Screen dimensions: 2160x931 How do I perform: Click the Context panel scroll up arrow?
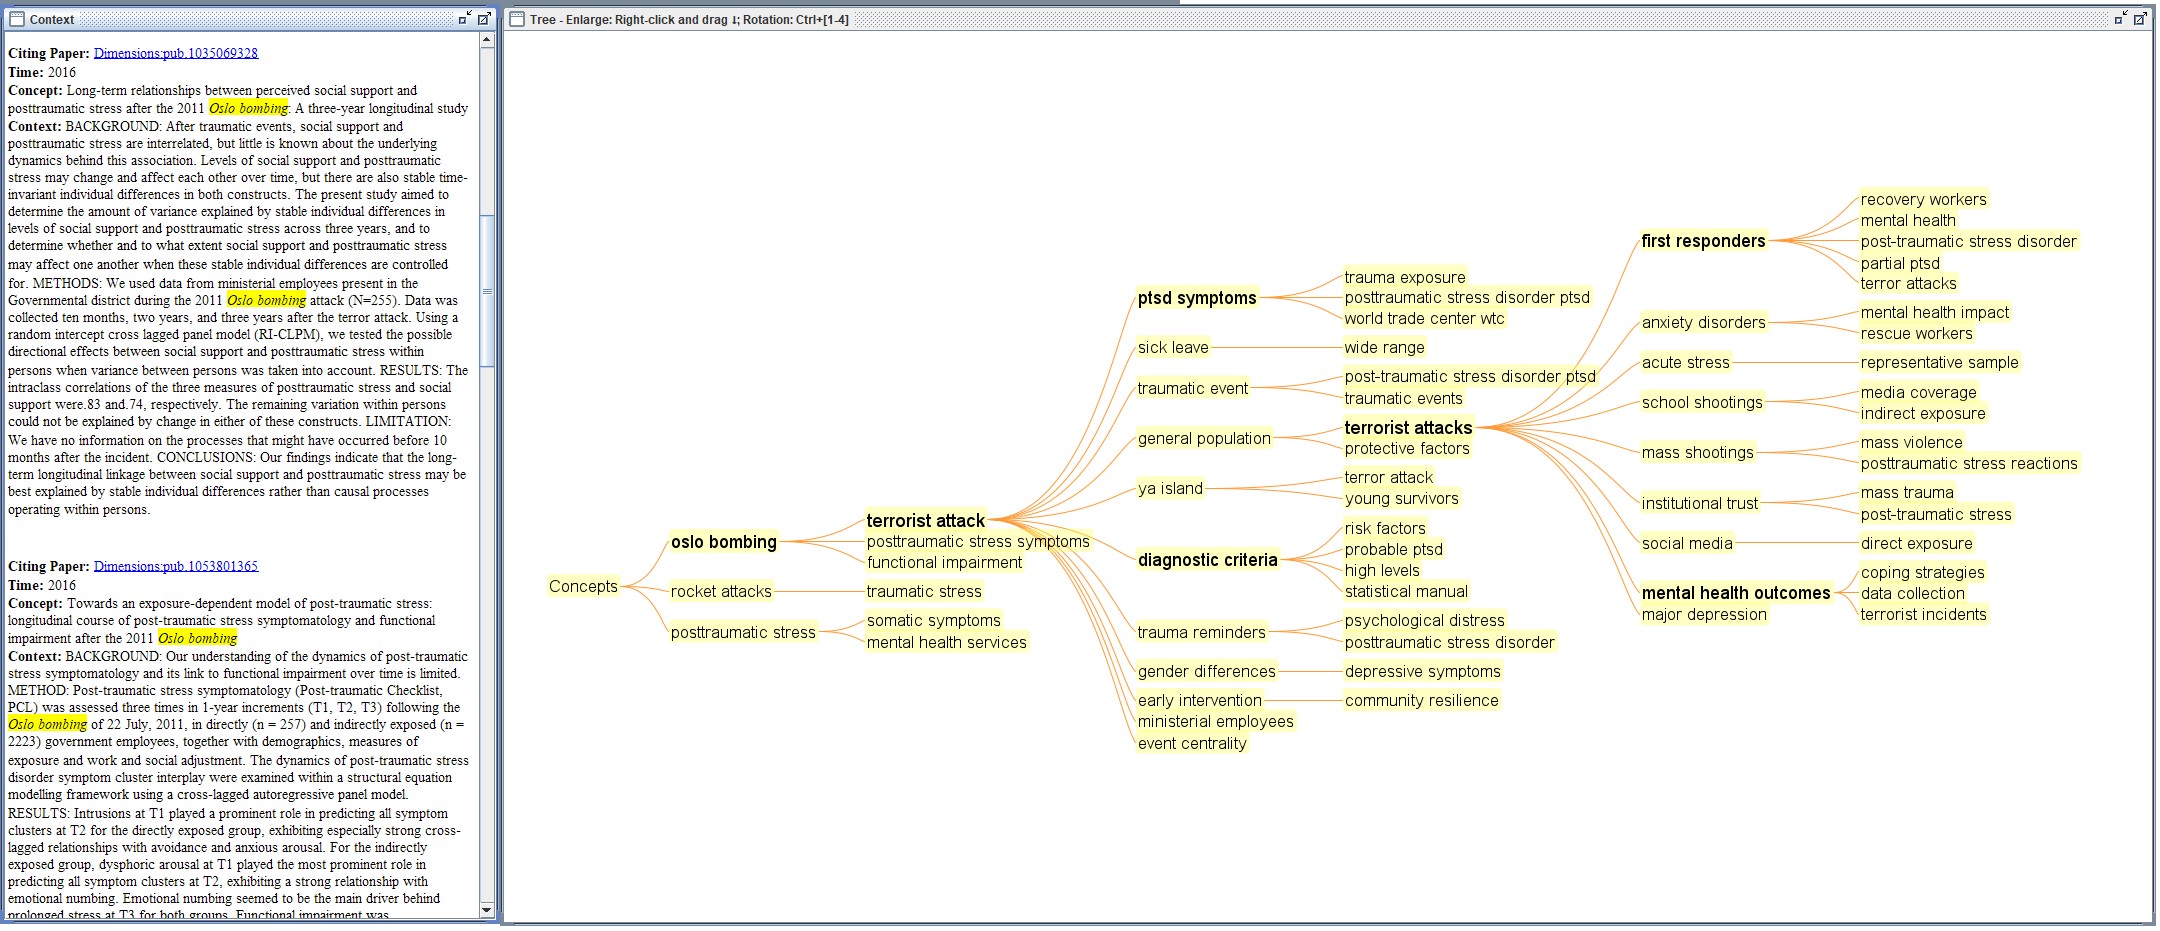click(x=487, y=41)
